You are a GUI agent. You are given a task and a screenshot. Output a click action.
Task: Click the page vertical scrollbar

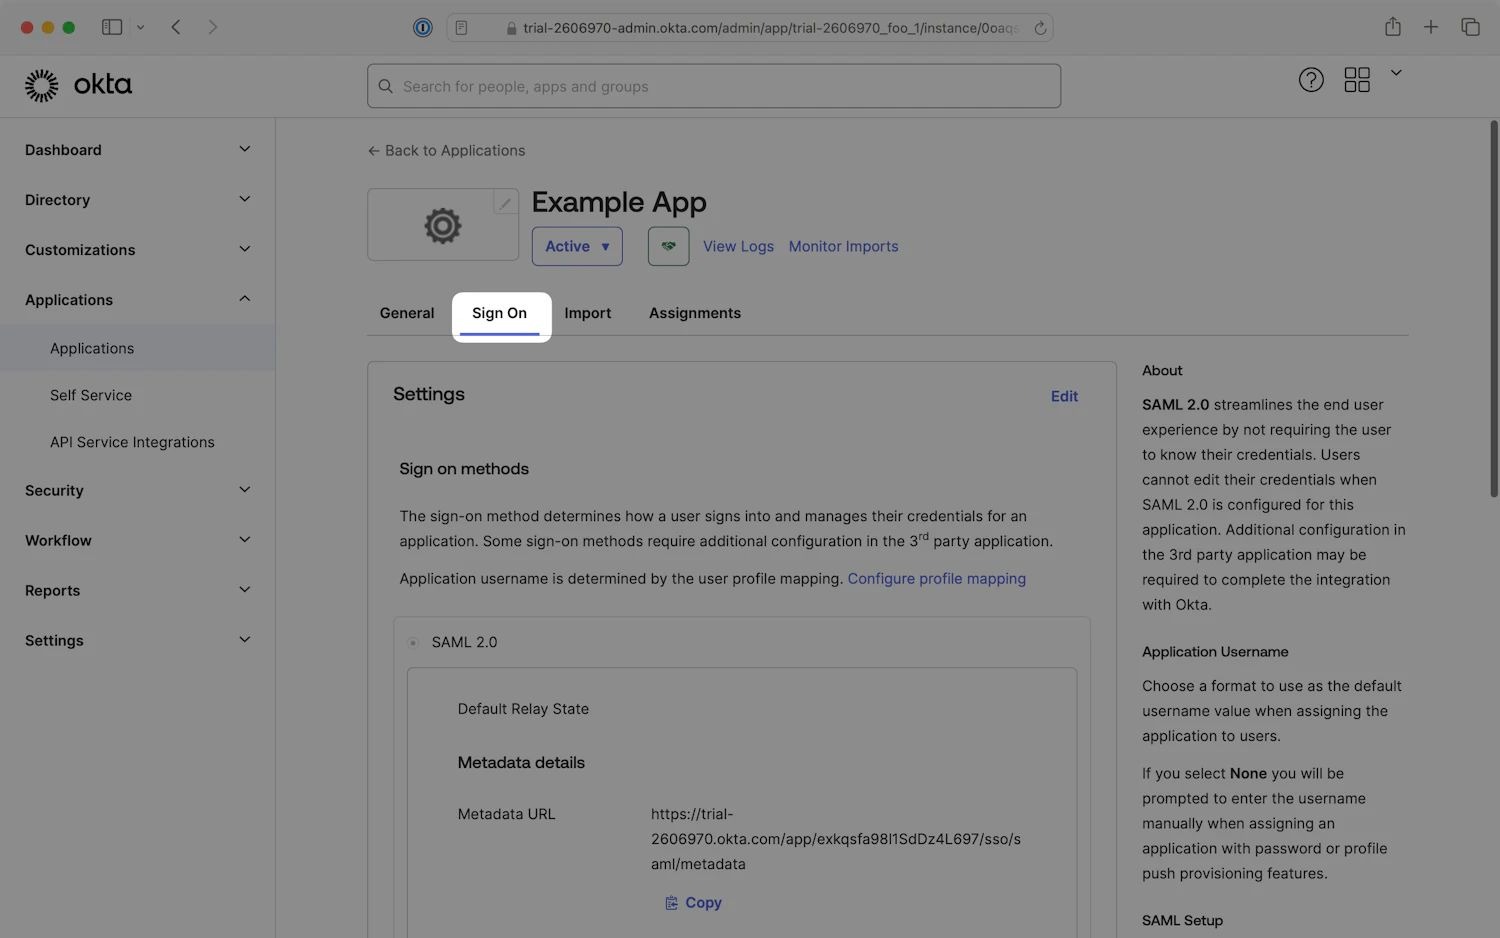pos(1494,310)
